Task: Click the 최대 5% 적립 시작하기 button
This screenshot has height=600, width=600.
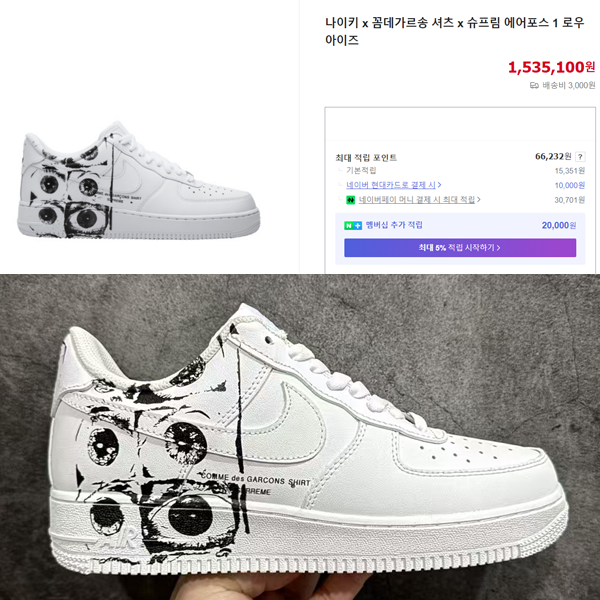Action: click(460, 248)
